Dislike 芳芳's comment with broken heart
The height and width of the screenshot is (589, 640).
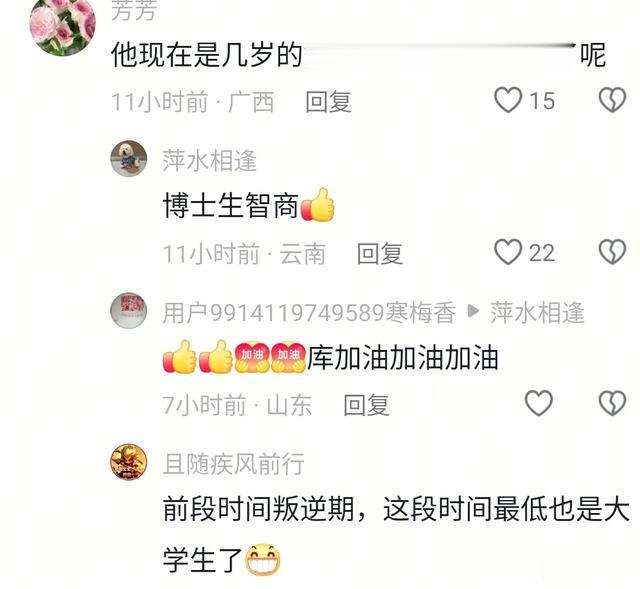(x=612, y=100)
